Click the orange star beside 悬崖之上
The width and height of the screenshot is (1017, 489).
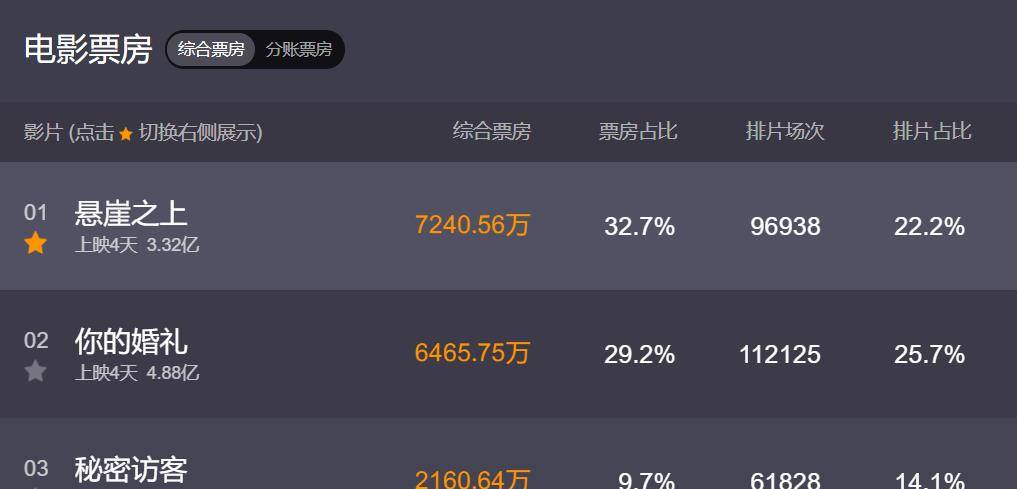click(35, 244)
